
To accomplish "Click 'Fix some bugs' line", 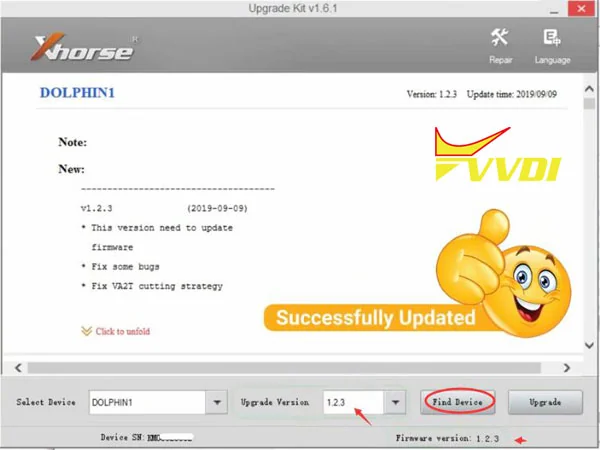I will (125, 267).
